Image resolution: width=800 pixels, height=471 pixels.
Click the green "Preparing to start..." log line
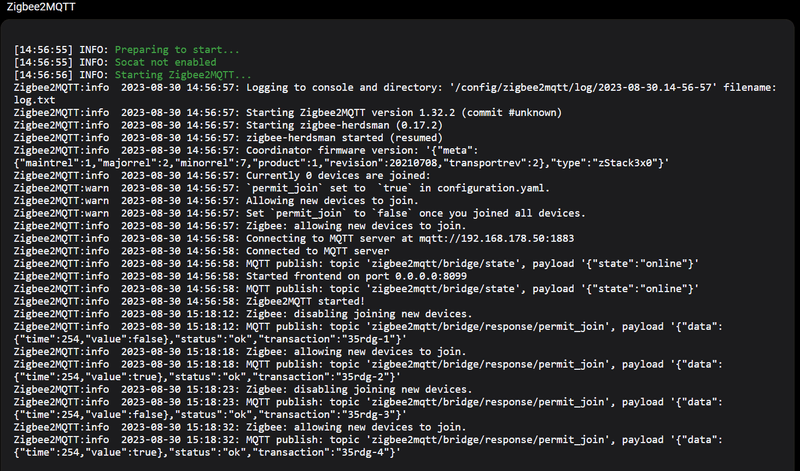click(177, 49)
